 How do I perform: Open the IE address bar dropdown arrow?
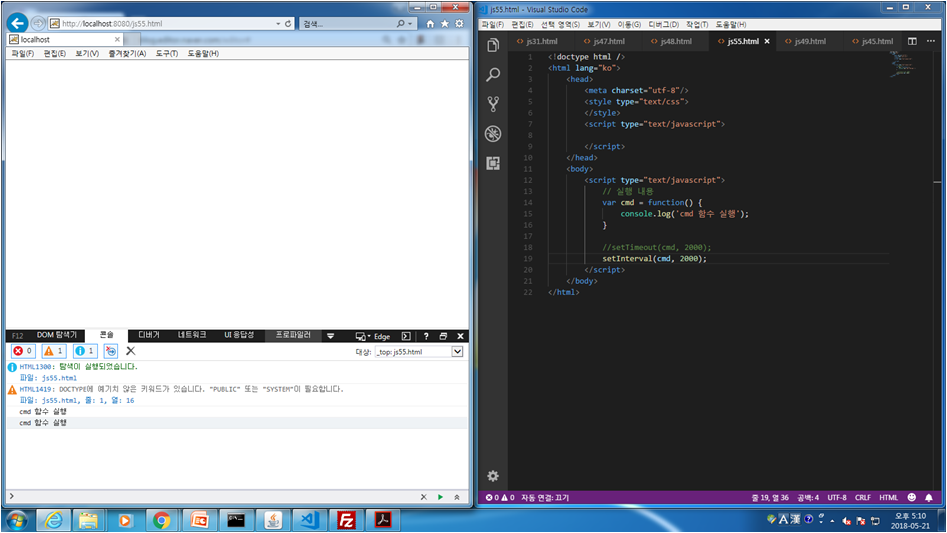[278, 24]
